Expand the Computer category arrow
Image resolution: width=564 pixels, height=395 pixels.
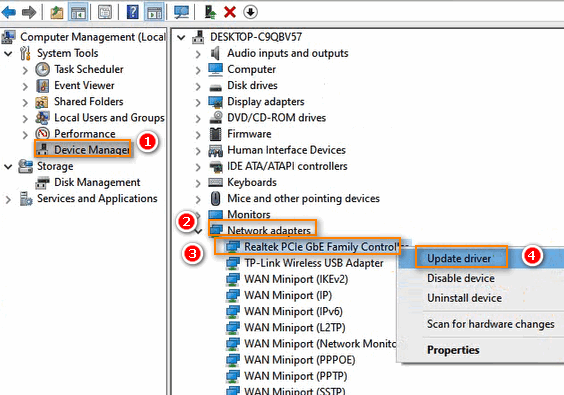pos(198,70)
